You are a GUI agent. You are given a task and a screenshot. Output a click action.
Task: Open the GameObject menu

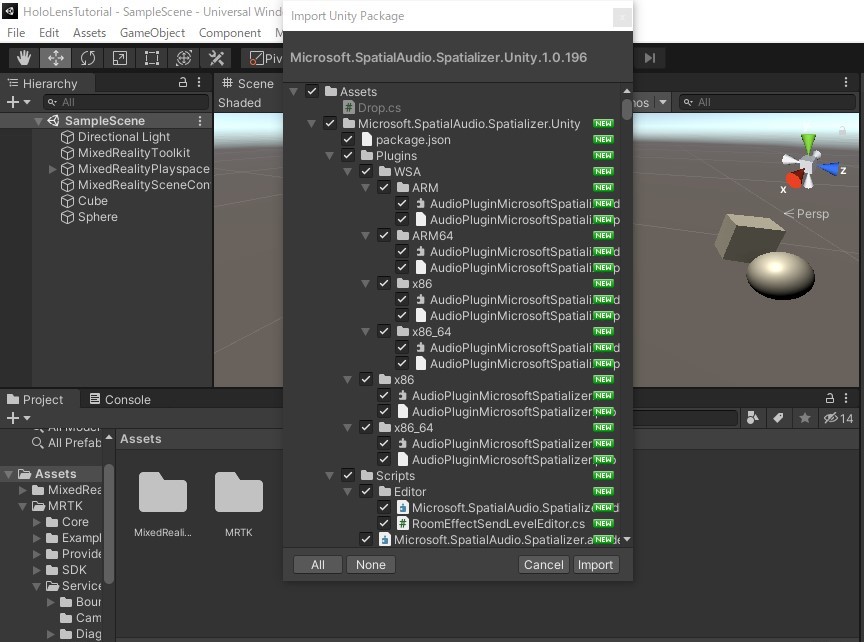[x=153, y=33]
